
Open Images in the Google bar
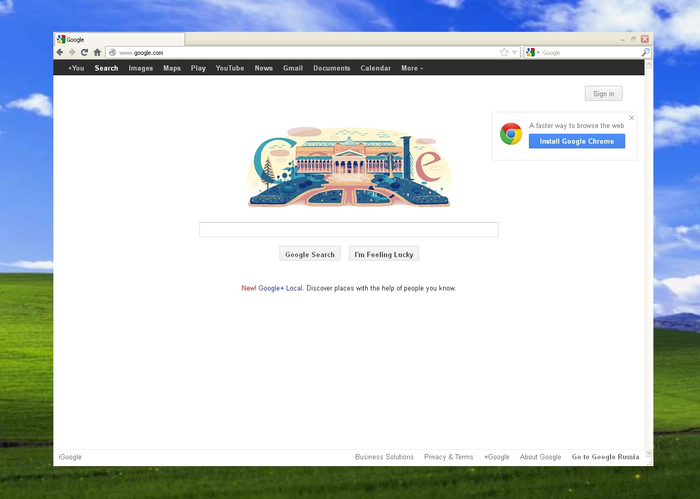pos(141,68)
